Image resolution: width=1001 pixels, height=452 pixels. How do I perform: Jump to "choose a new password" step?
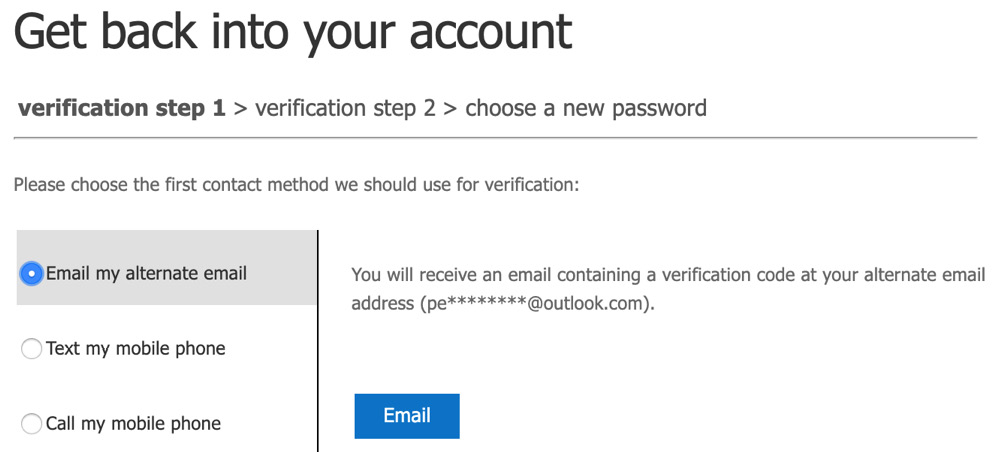click(x=585, y=108)
